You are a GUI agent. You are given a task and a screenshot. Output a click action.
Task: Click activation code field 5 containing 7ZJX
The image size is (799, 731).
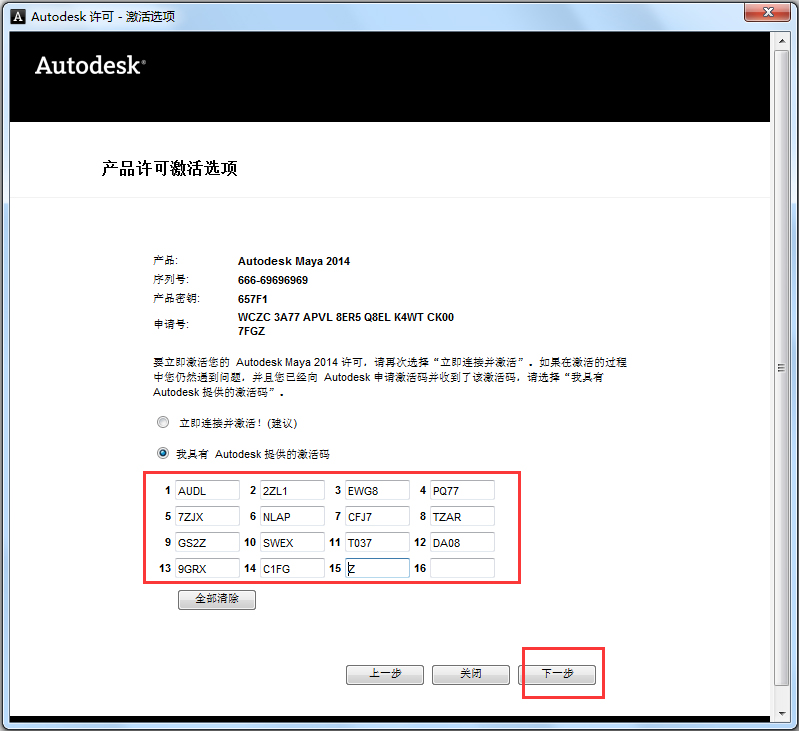coord(207,517)
